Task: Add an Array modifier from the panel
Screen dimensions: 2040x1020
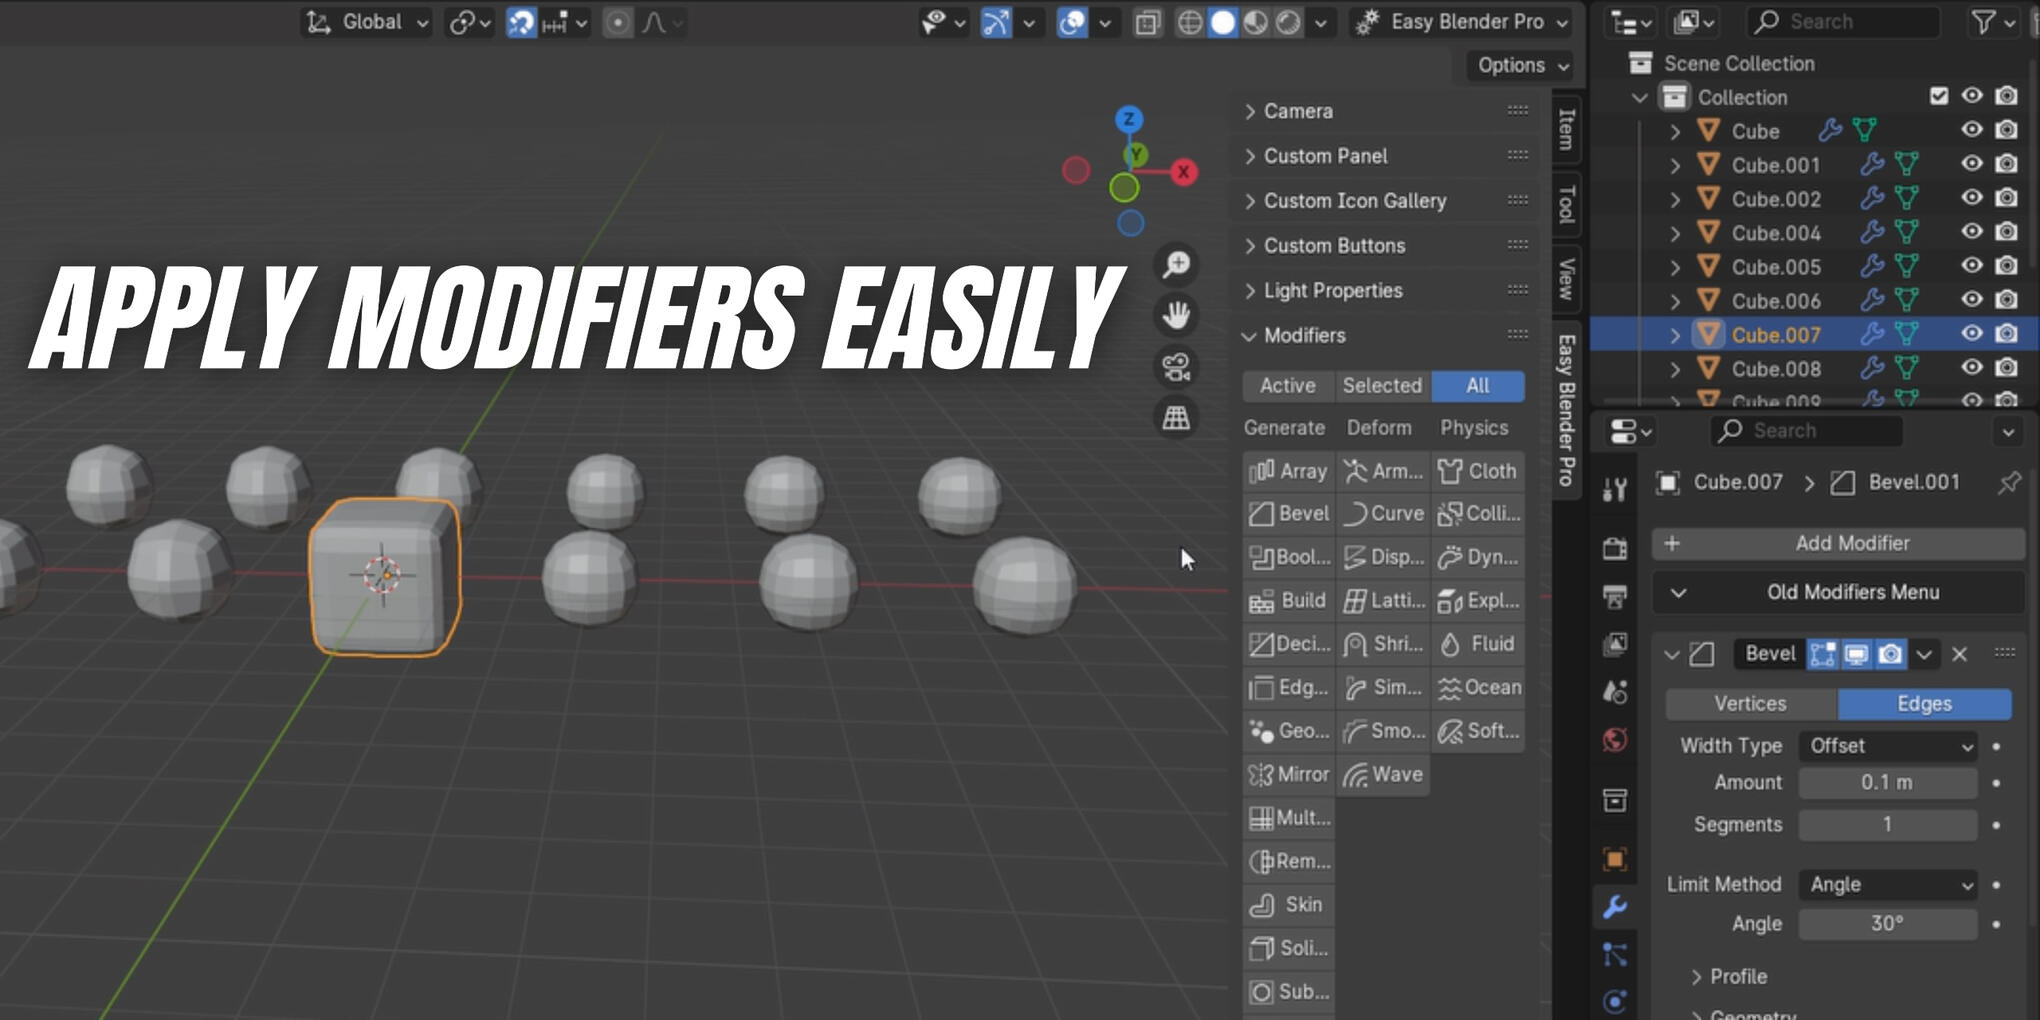Action: 1288,471
